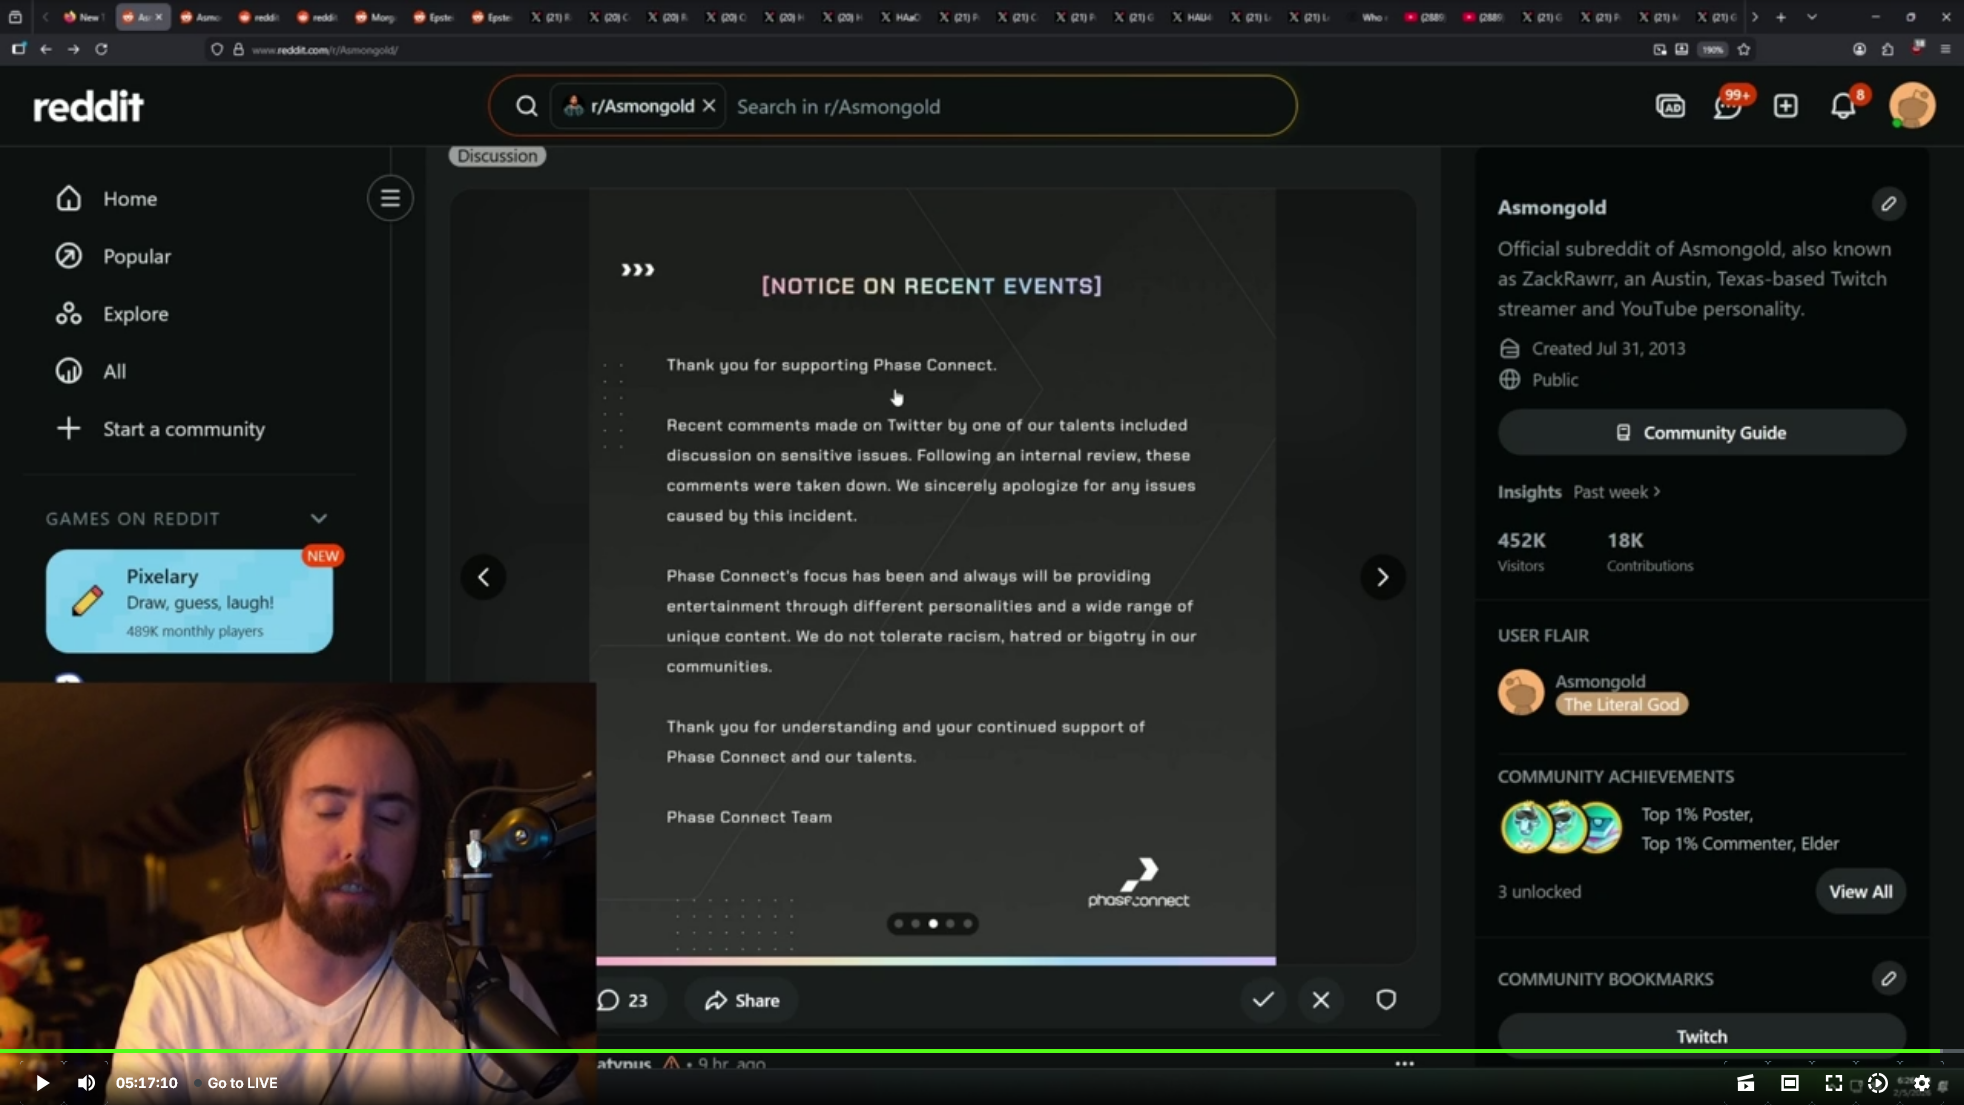Go to Popular in sidebar
Viewport: 1964px width, 1105px height.
tap(136, 256)
